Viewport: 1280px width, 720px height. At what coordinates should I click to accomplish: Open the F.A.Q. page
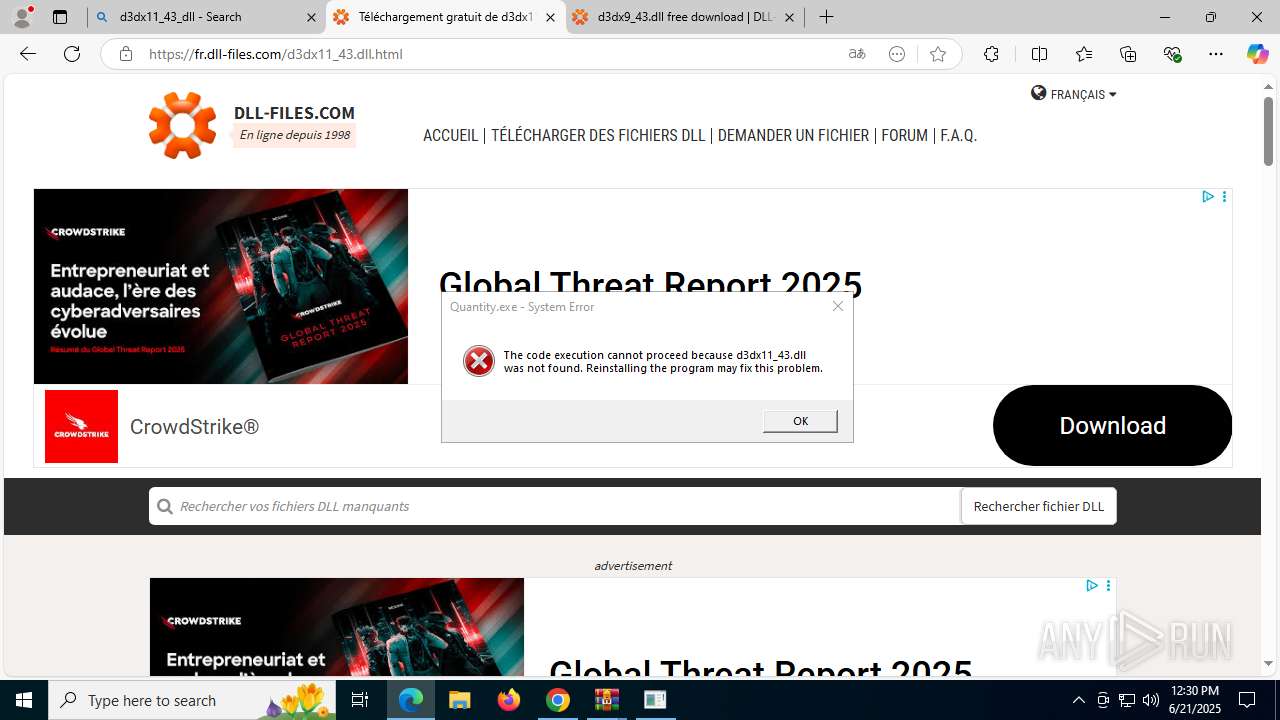tap(958, 135)
